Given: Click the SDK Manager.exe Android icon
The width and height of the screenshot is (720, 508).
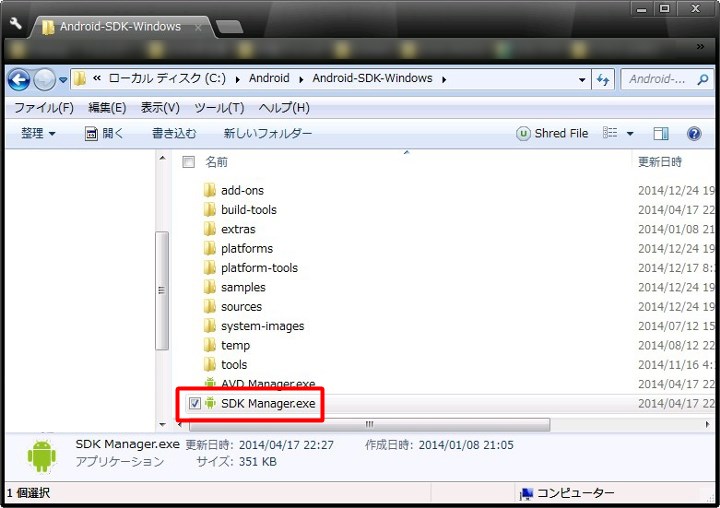Looking at the screenshot, I should (210, 403).
